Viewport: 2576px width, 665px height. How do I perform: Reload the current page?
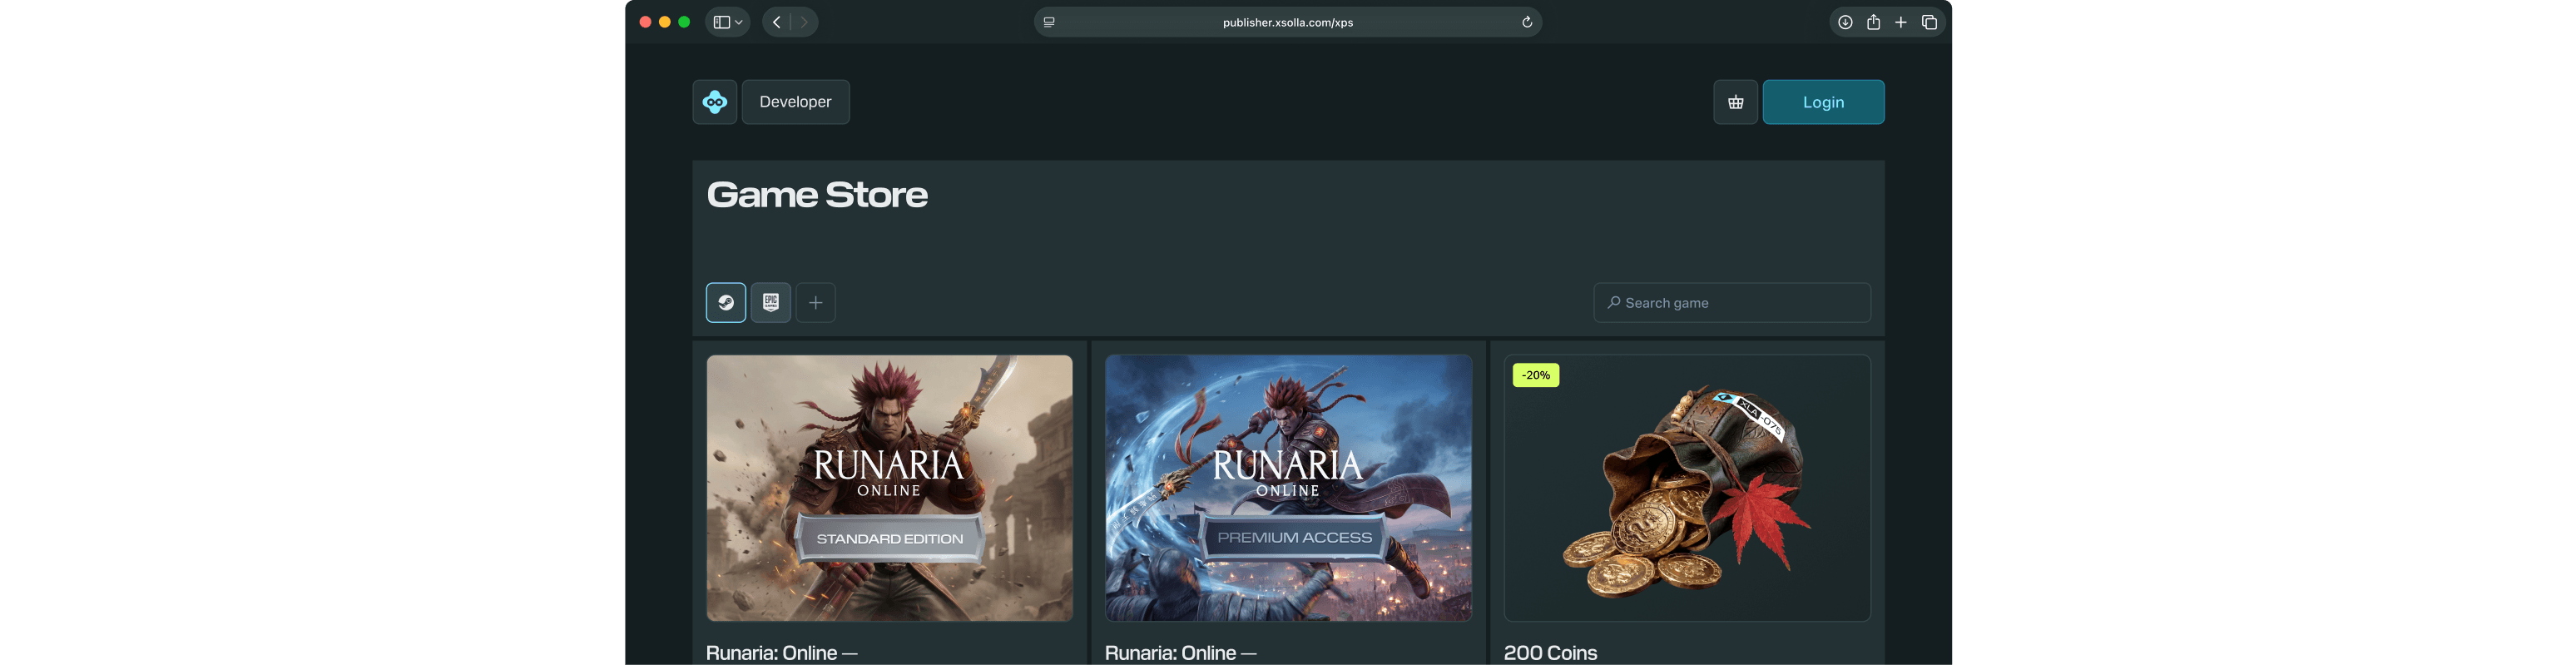coord(1526,22)
